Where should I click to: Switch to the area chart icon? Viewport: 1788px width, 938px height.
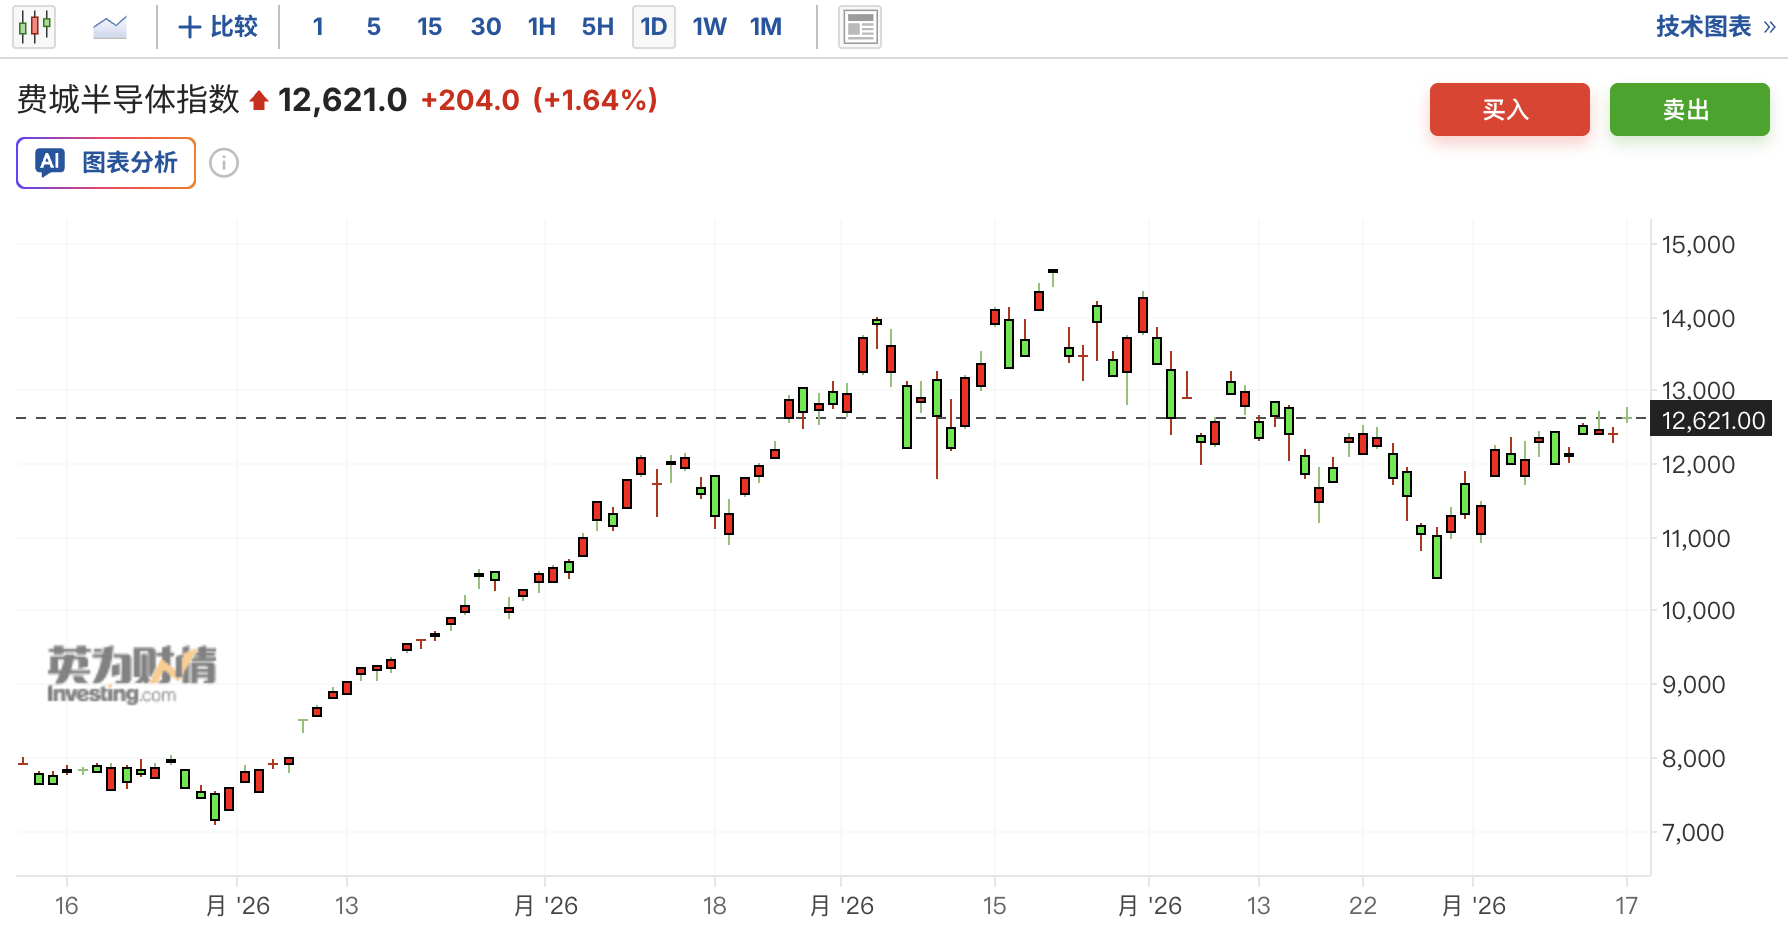pos(110,27)
